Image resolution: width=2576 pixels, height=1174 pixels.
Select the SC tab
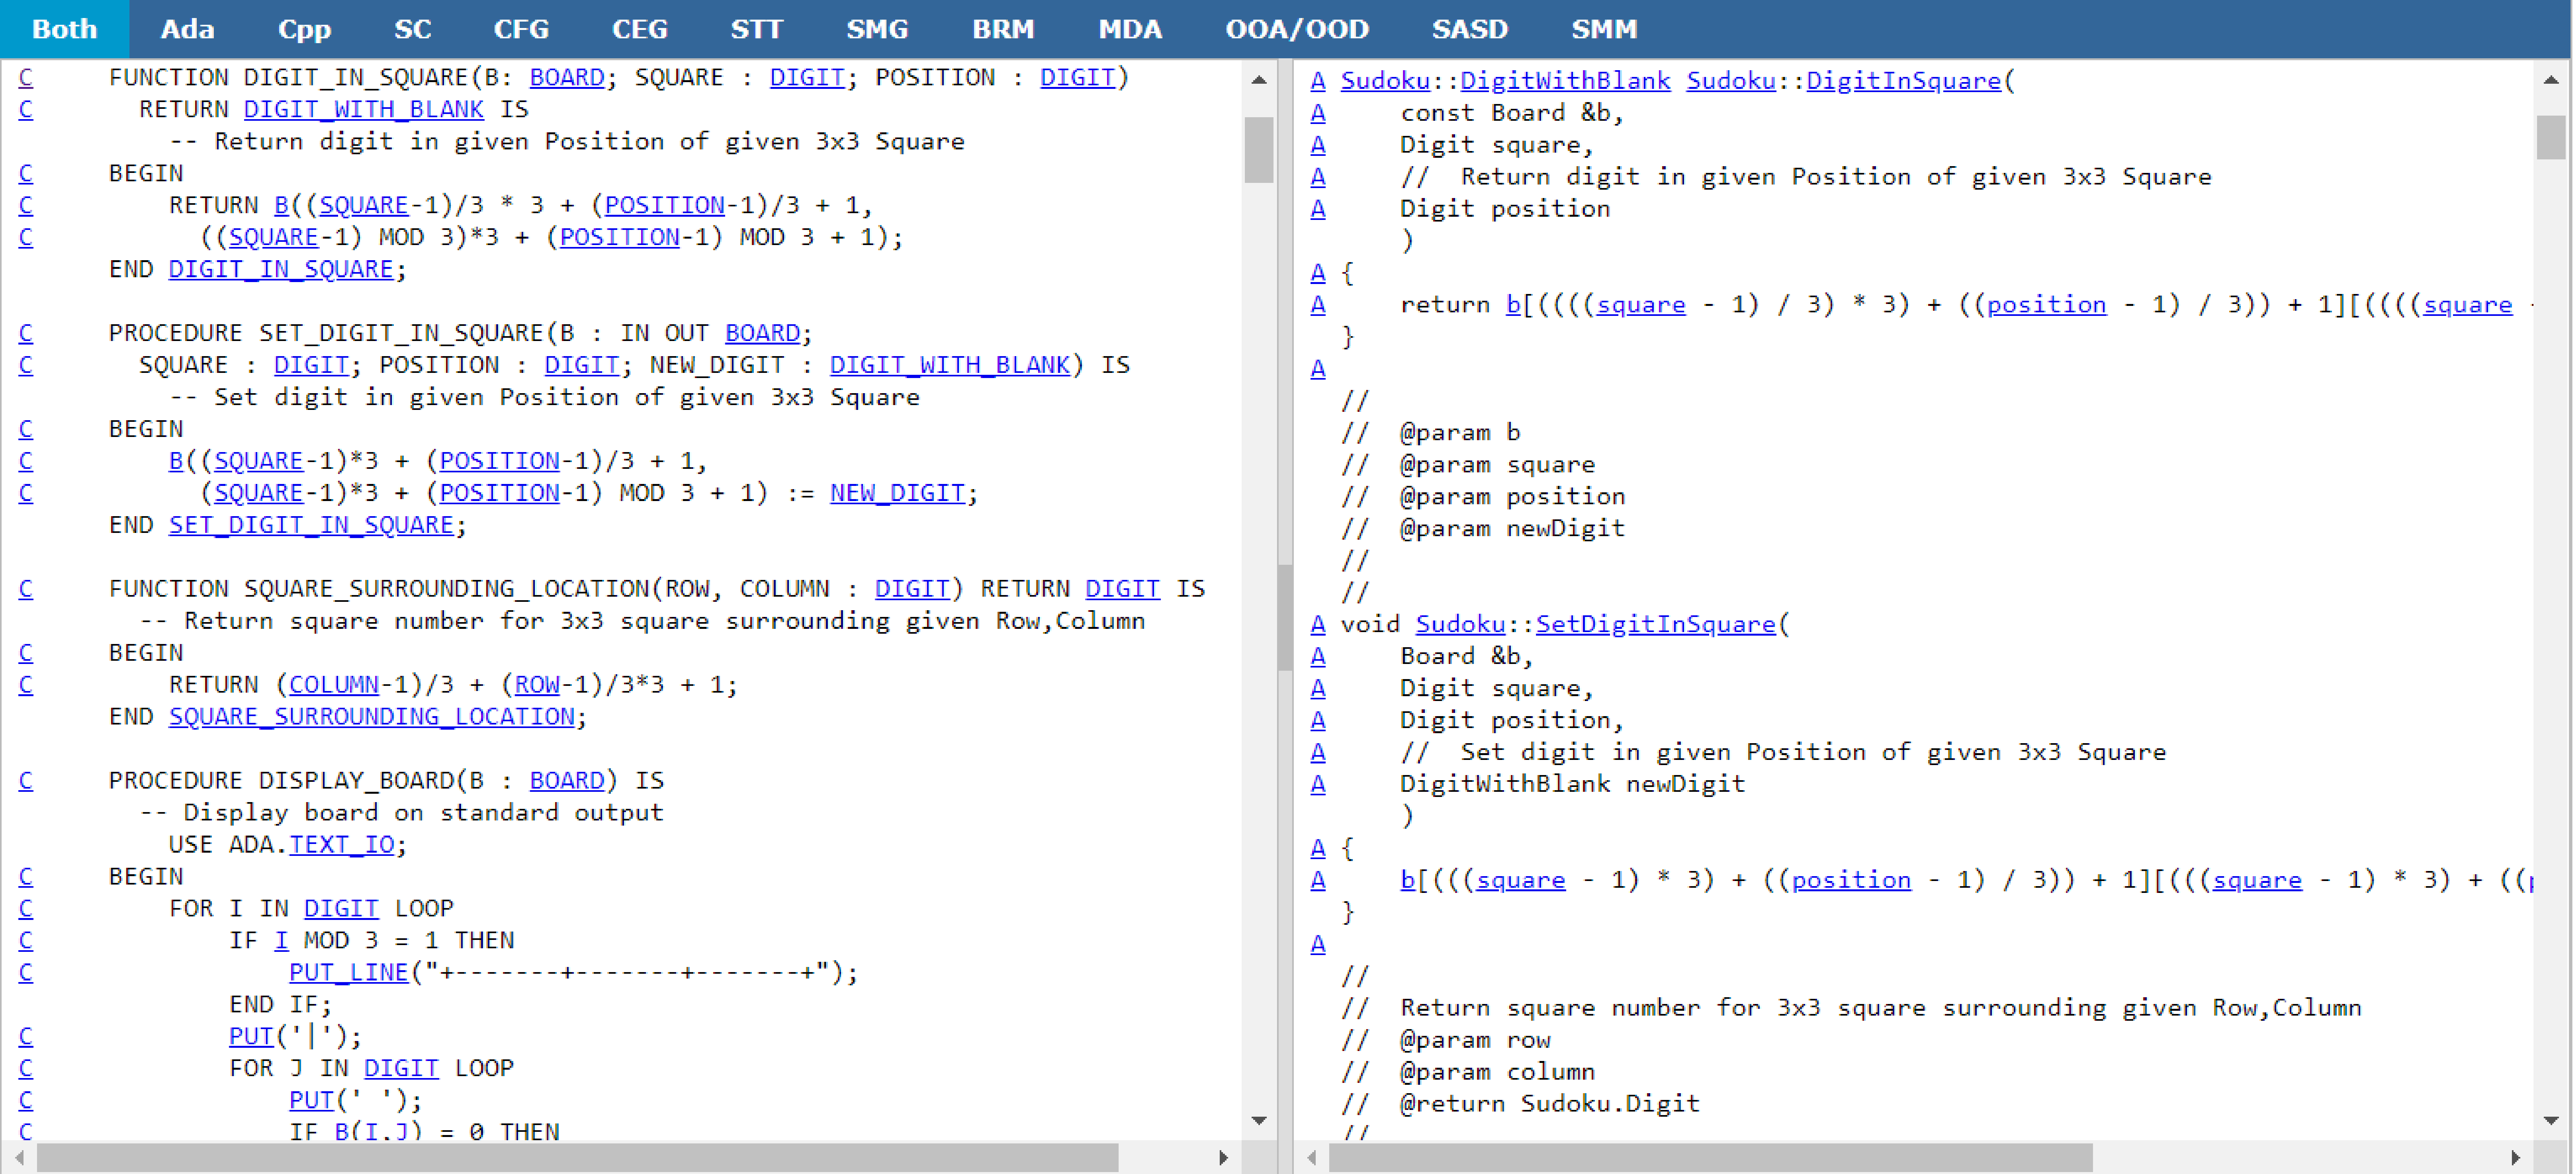pyautogui.click(x=412, y=29)
